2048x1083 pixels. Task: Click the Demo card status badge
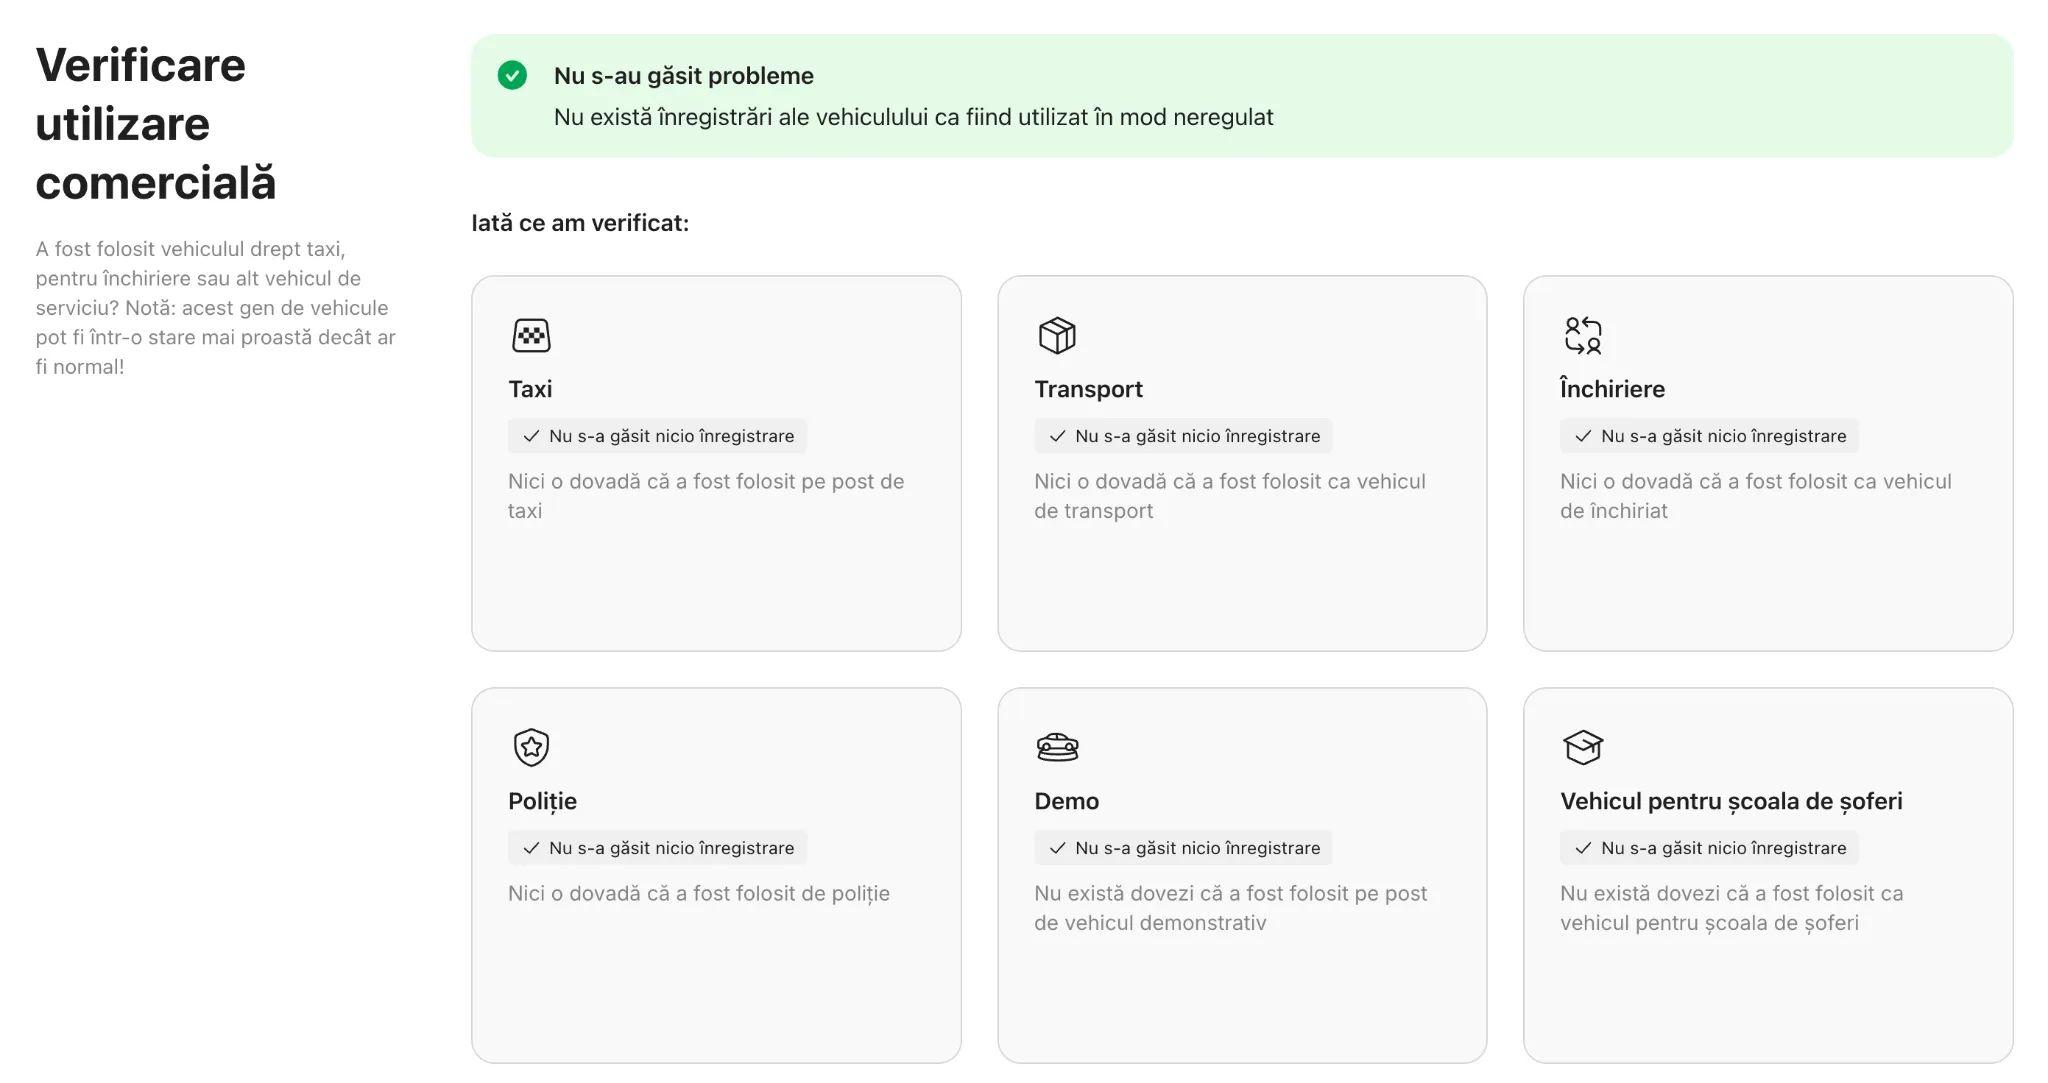pyautogui.click(x=1183, y=848)
